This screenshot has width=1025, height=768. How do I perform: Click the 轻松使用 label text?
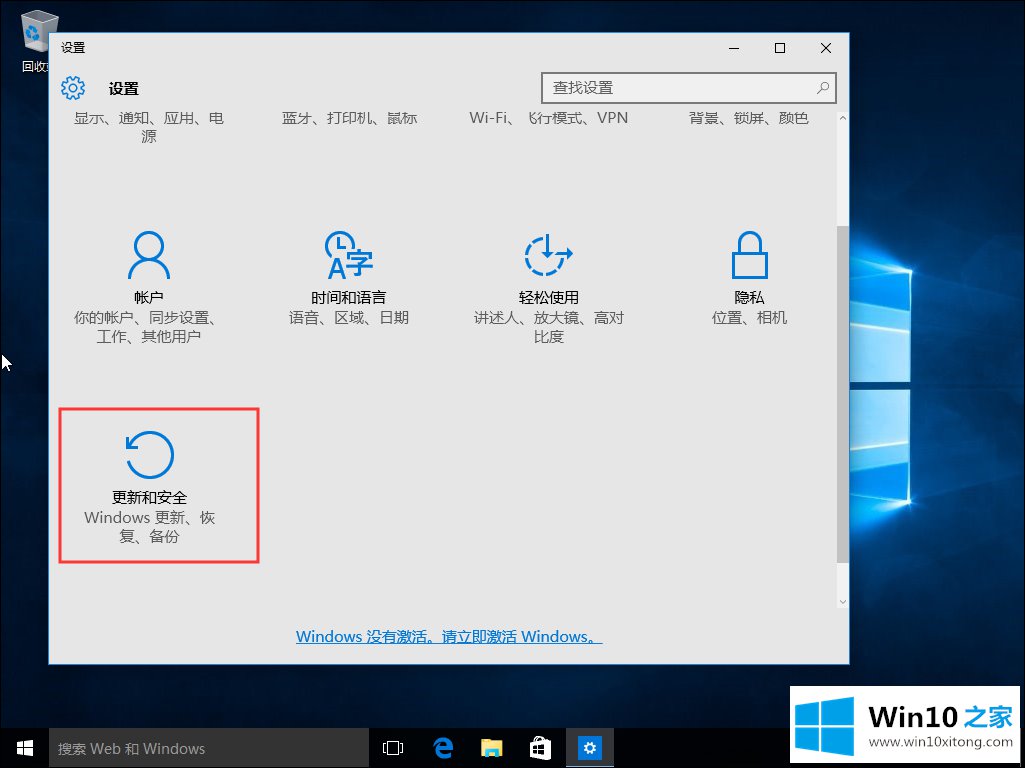[x=548, y=297]
